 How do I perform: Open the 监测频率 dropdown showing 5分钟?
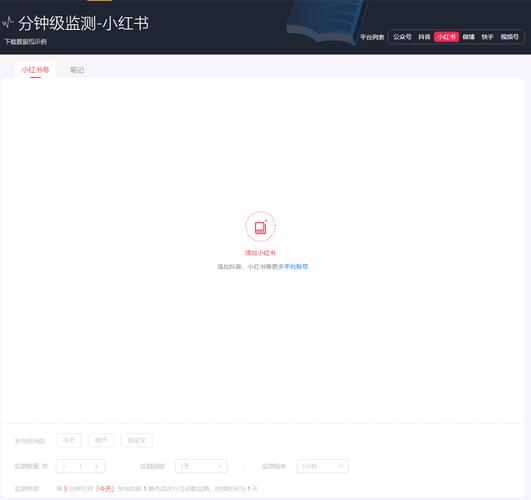(322, 466)
